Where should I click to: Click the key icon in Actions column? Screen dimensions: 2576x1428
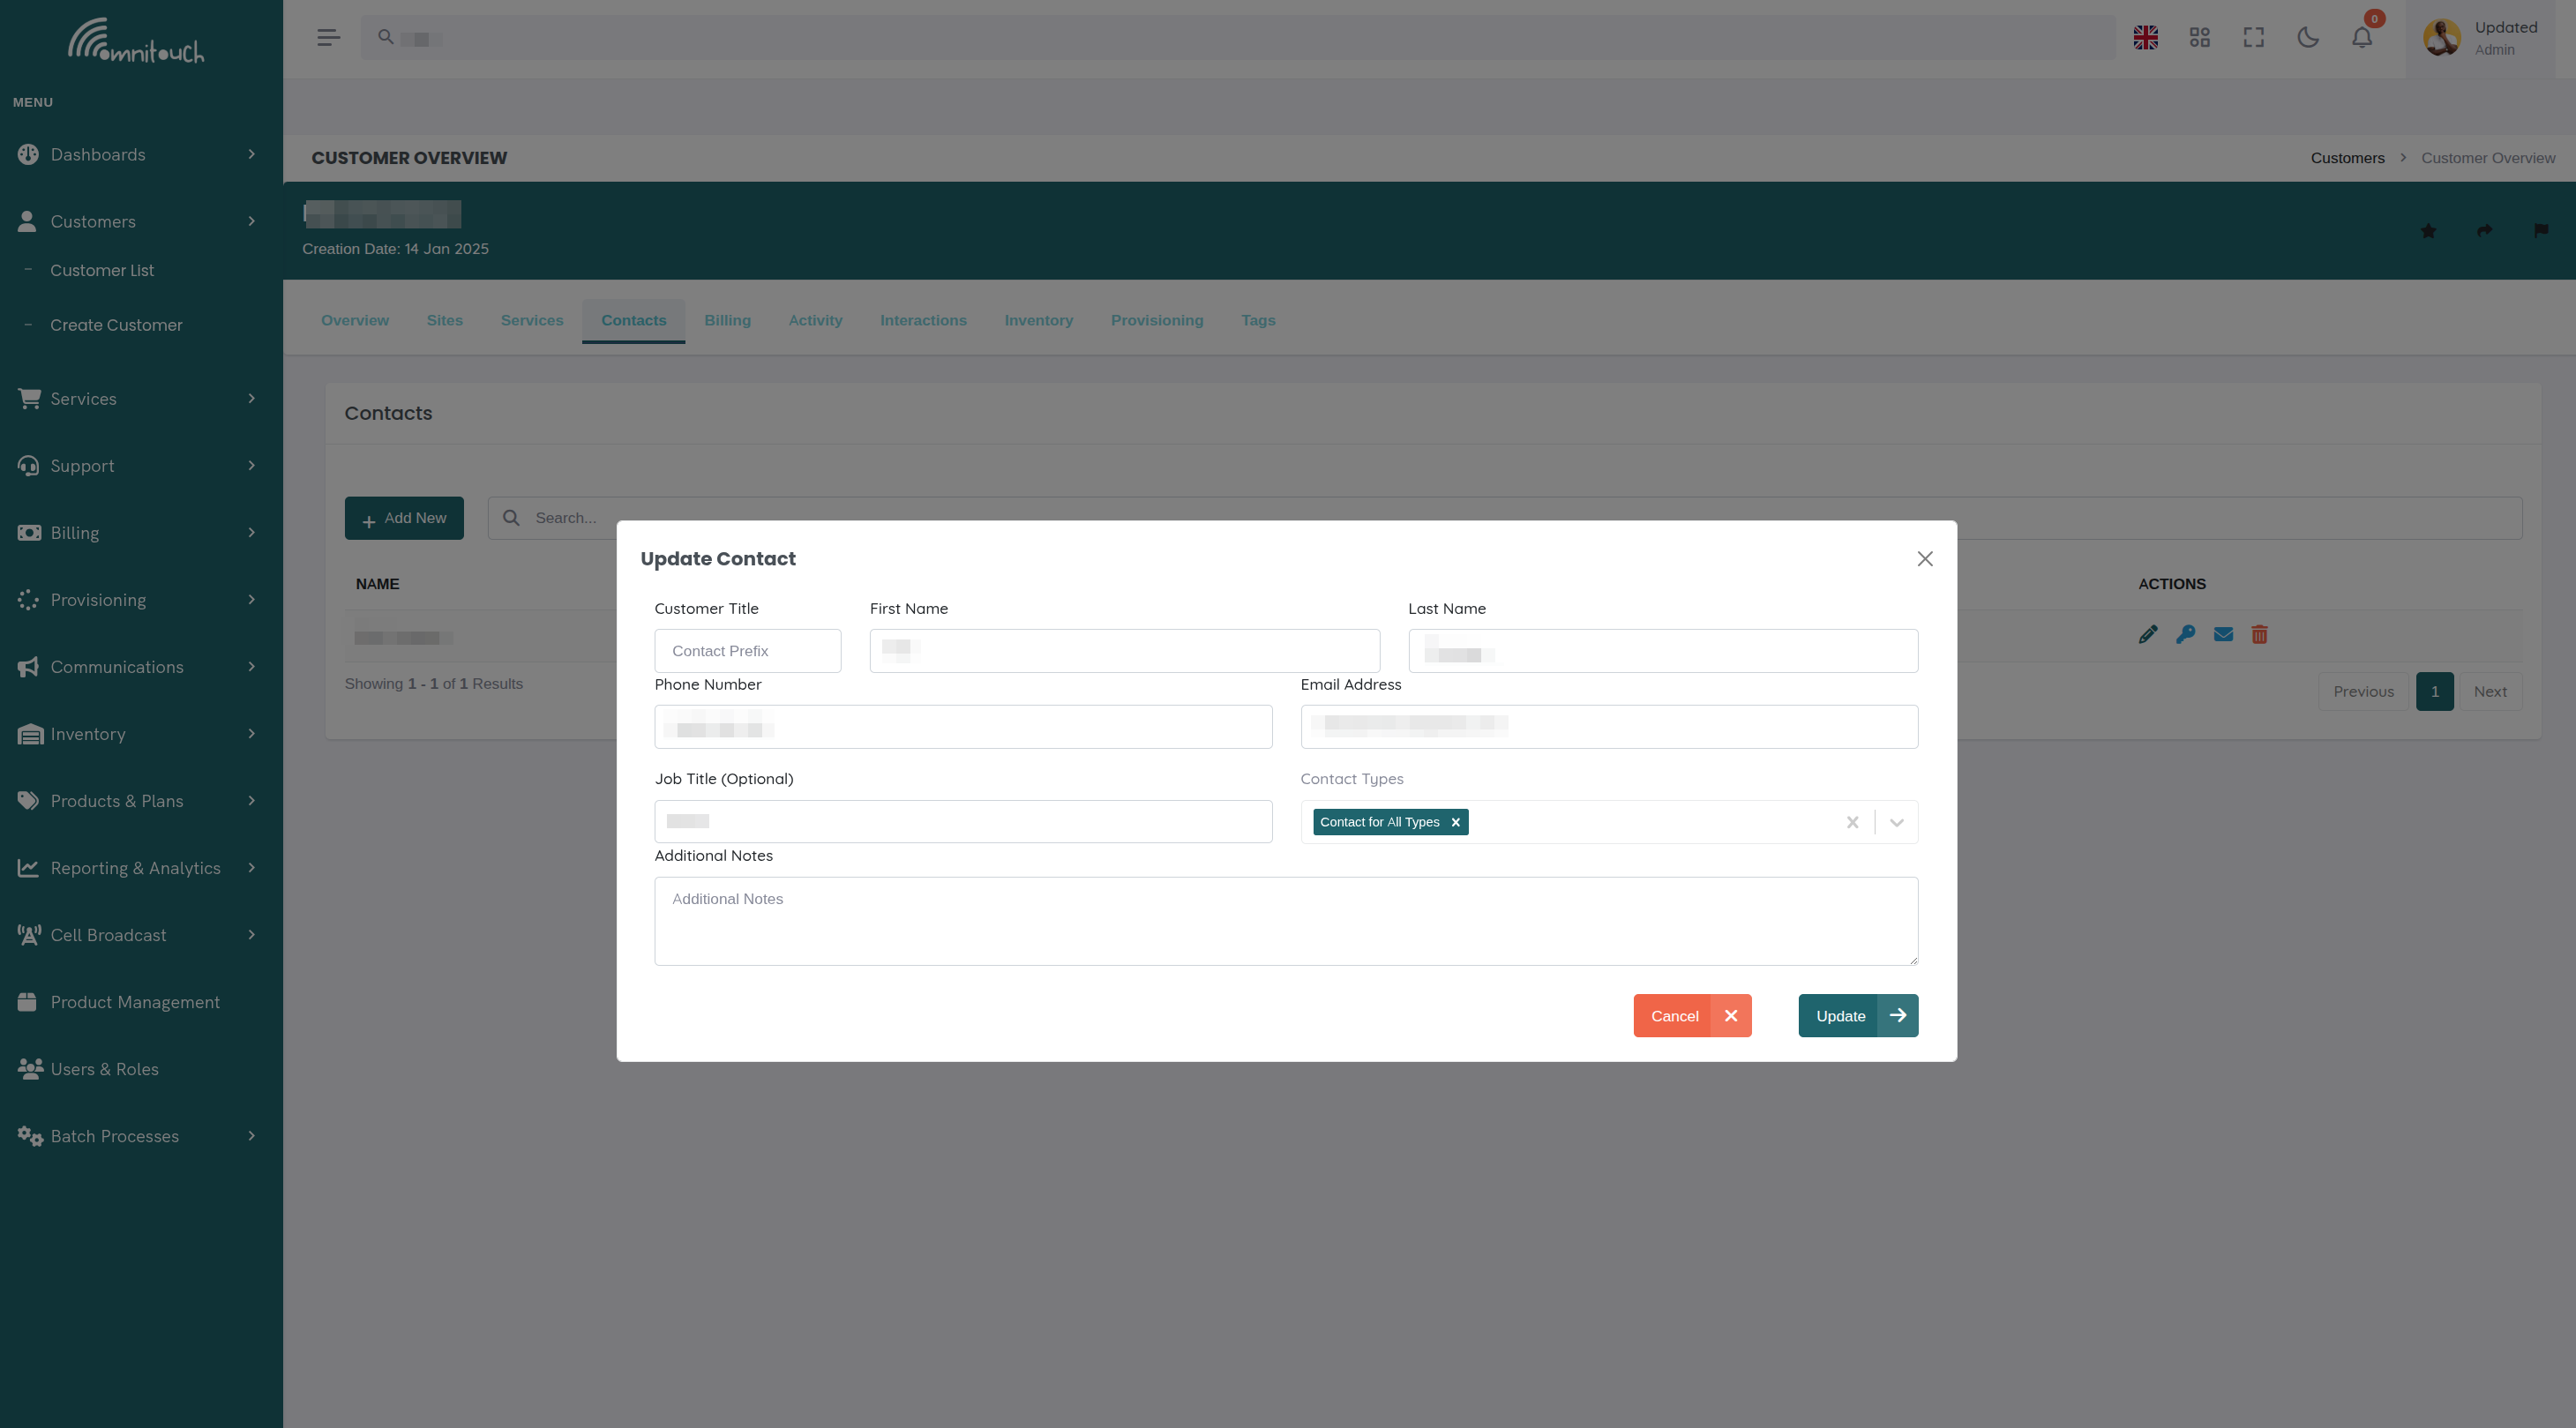click(2186, 634)
